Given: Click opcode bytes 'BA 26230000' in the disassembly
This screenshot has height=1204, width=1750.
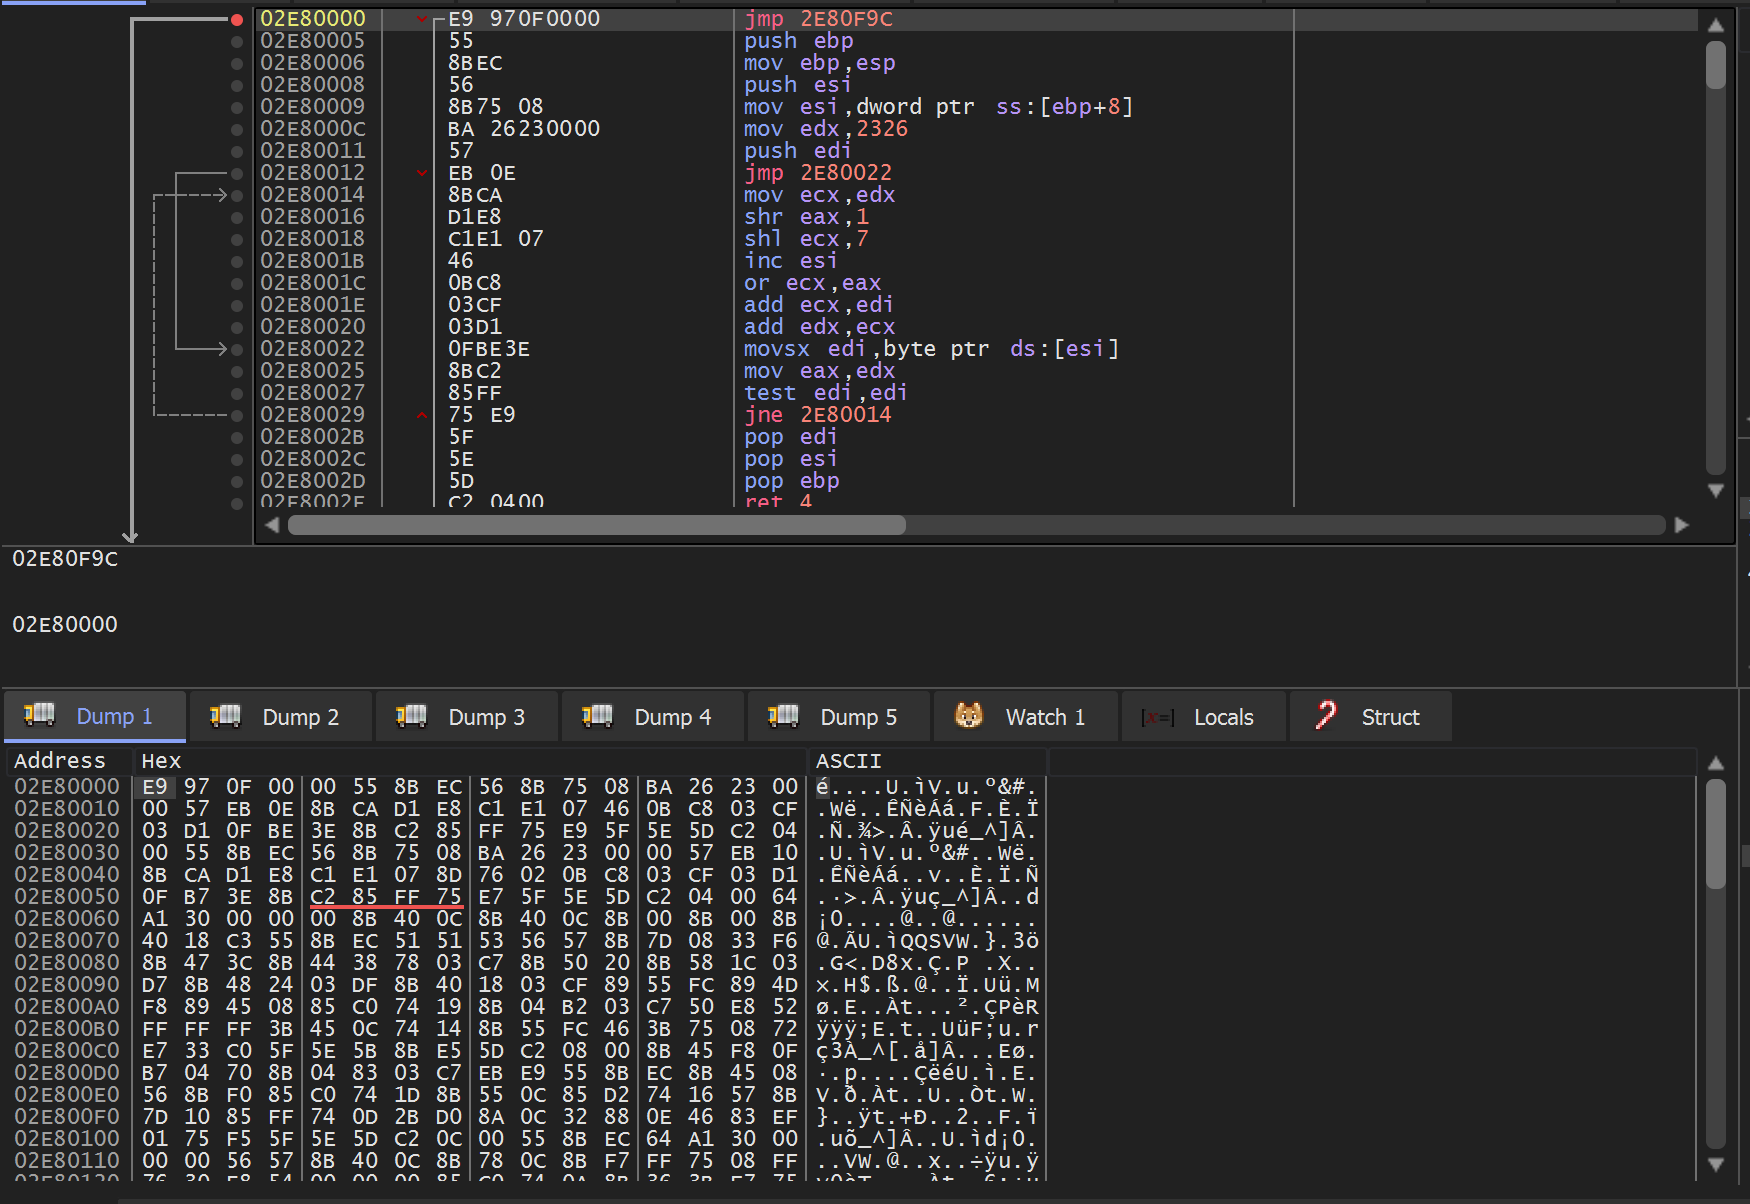Looking at the screenshot, I should (524, 129).
